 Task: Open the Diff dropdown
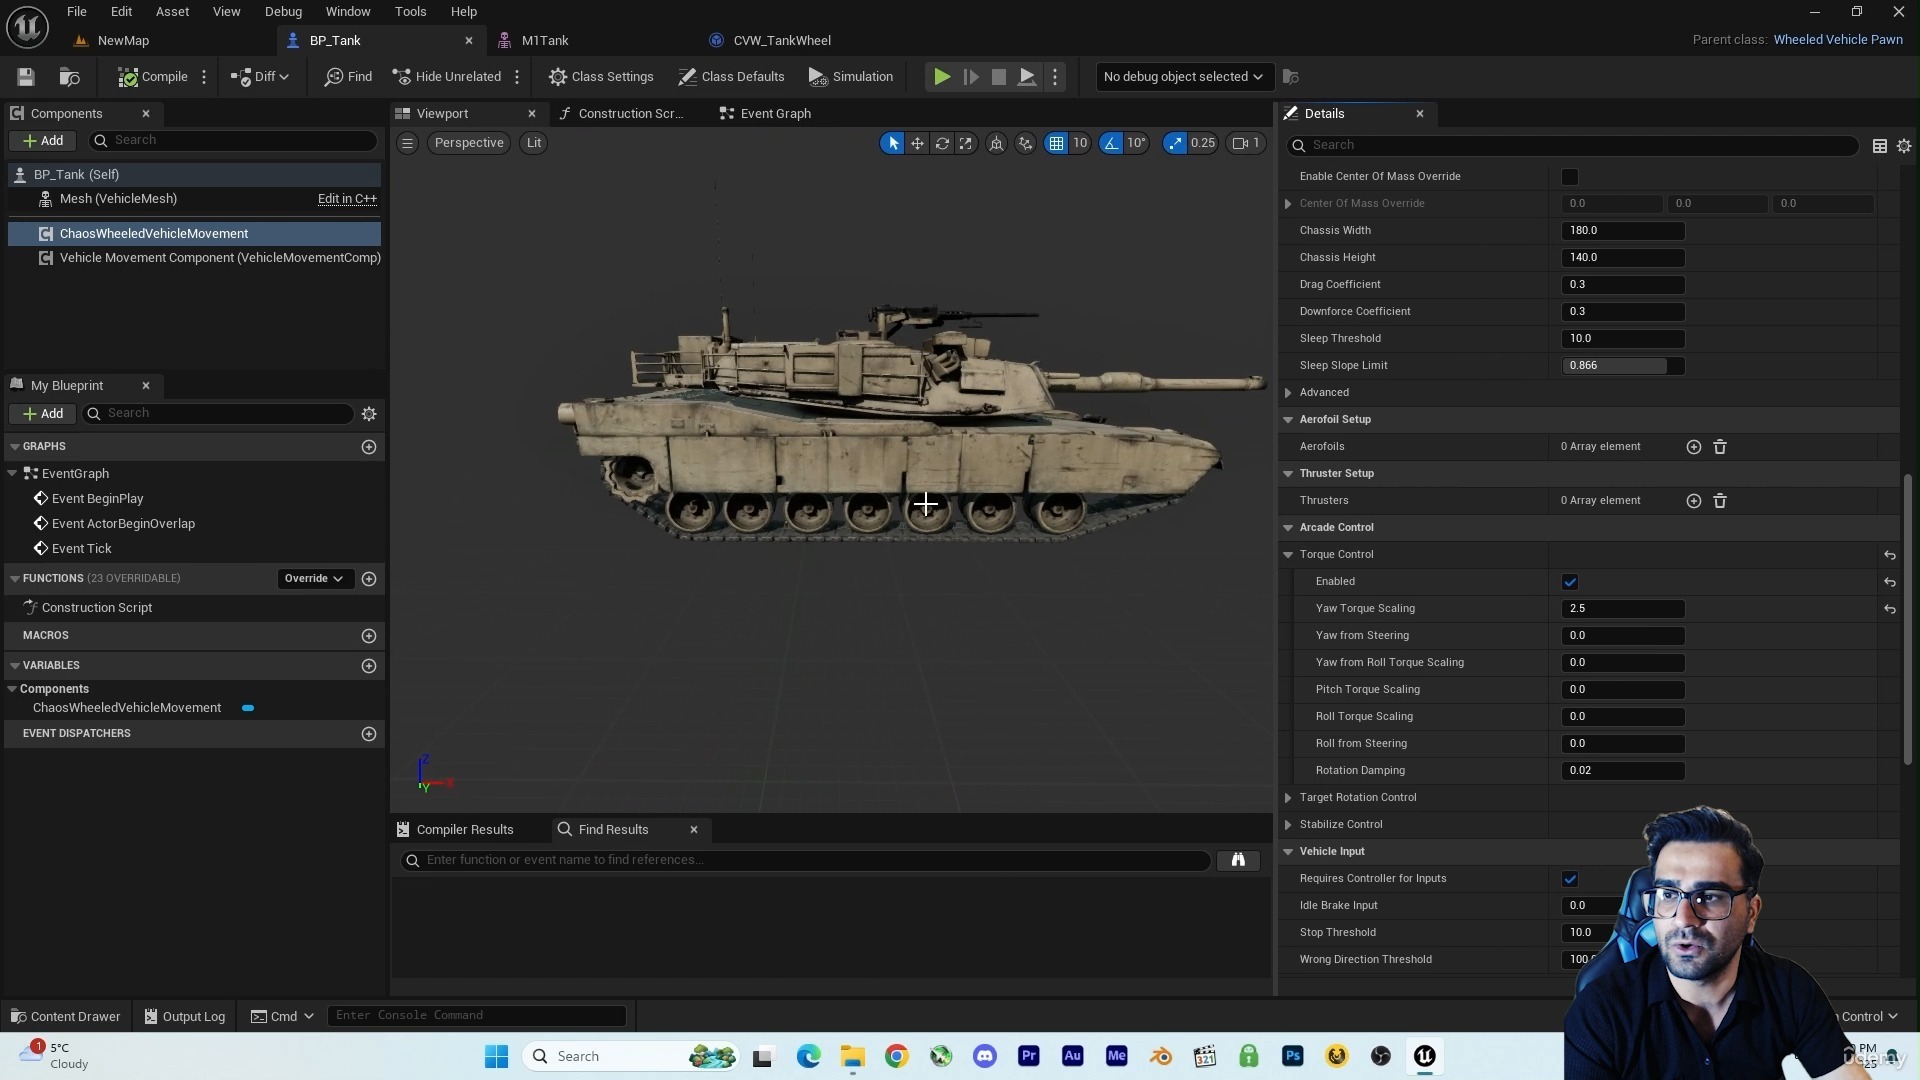tap(259, 77)
